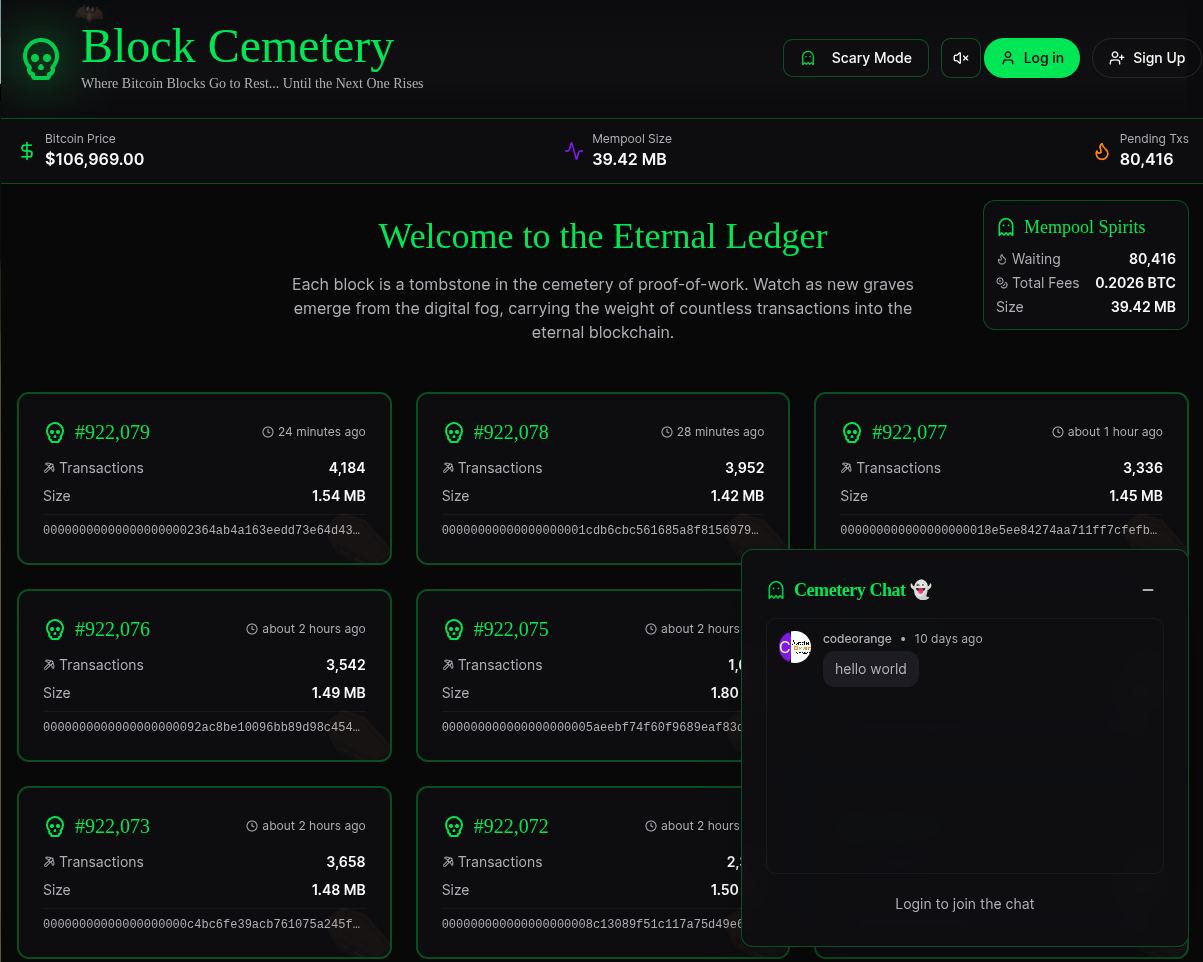This screenshot has width=1203, height=962.
Task: Click the Mempool Size pulse icon
Action: tap(574, 151)
